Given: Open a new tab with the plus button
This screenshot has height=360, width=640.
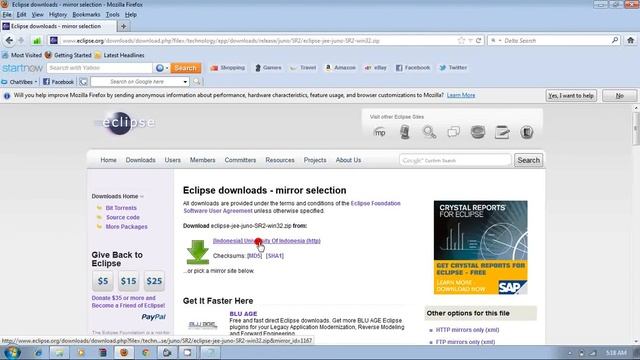Looking at the screenshot, I should 123,26.
